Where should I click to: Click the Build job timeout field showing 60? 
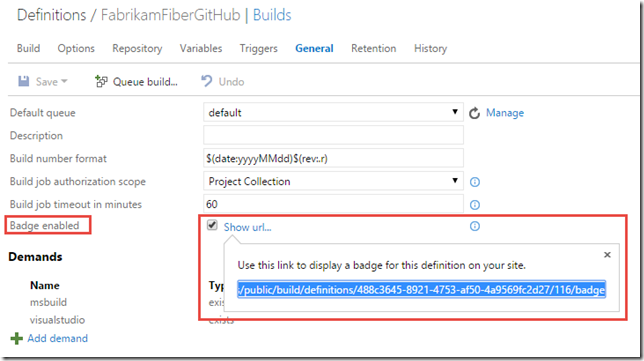pos(333,204)
